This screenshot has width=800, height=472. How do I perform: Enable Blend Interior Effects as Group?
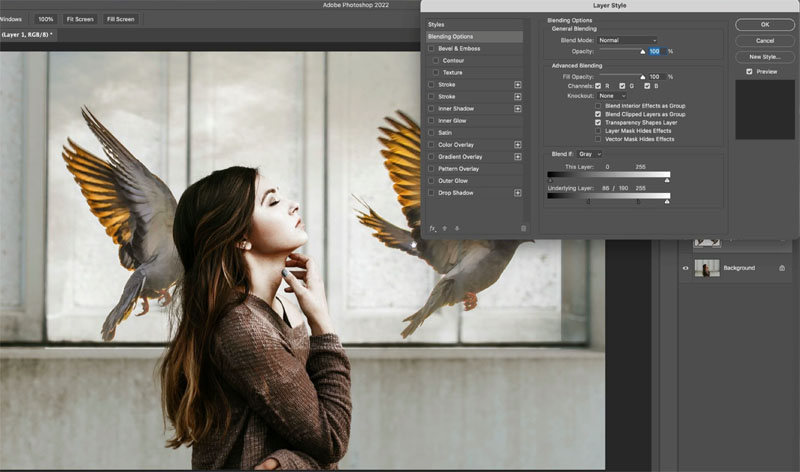tap(598, 106)
